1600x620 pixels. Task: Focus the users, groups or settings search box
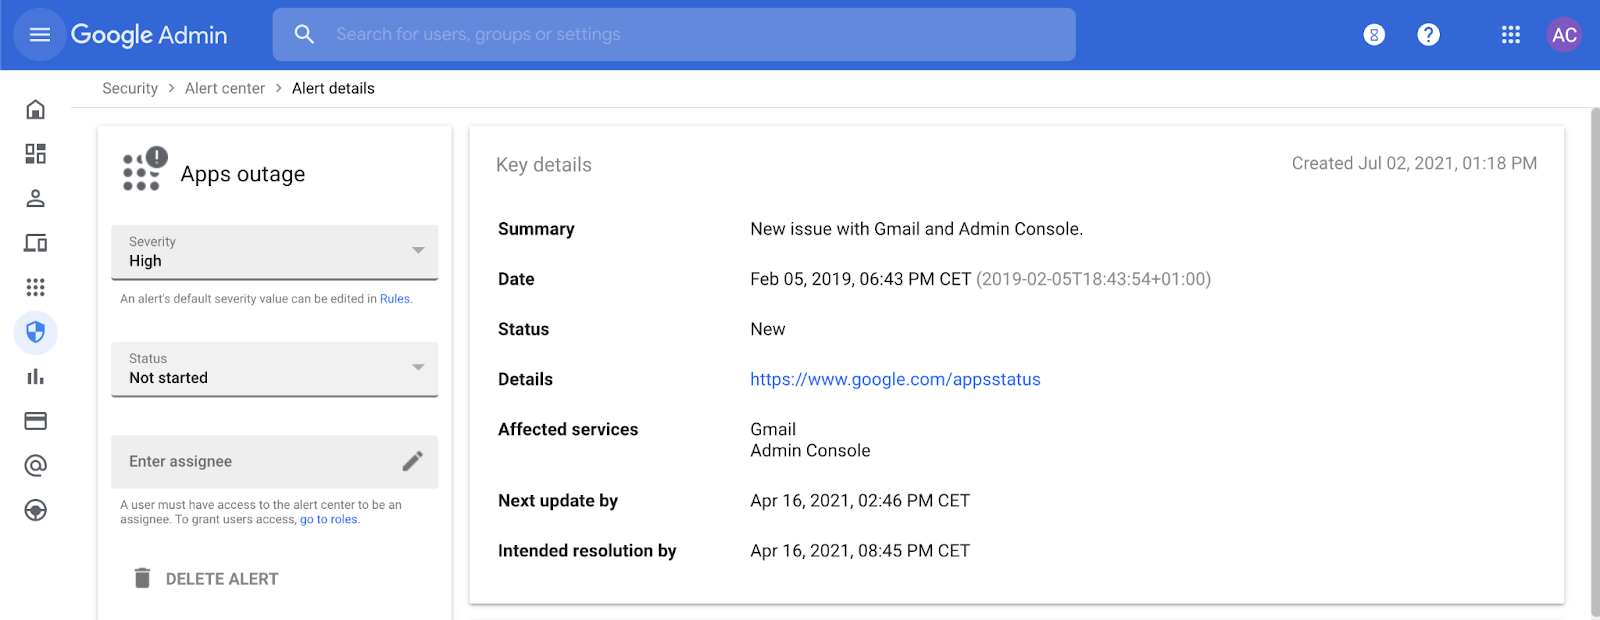[674, 35]
